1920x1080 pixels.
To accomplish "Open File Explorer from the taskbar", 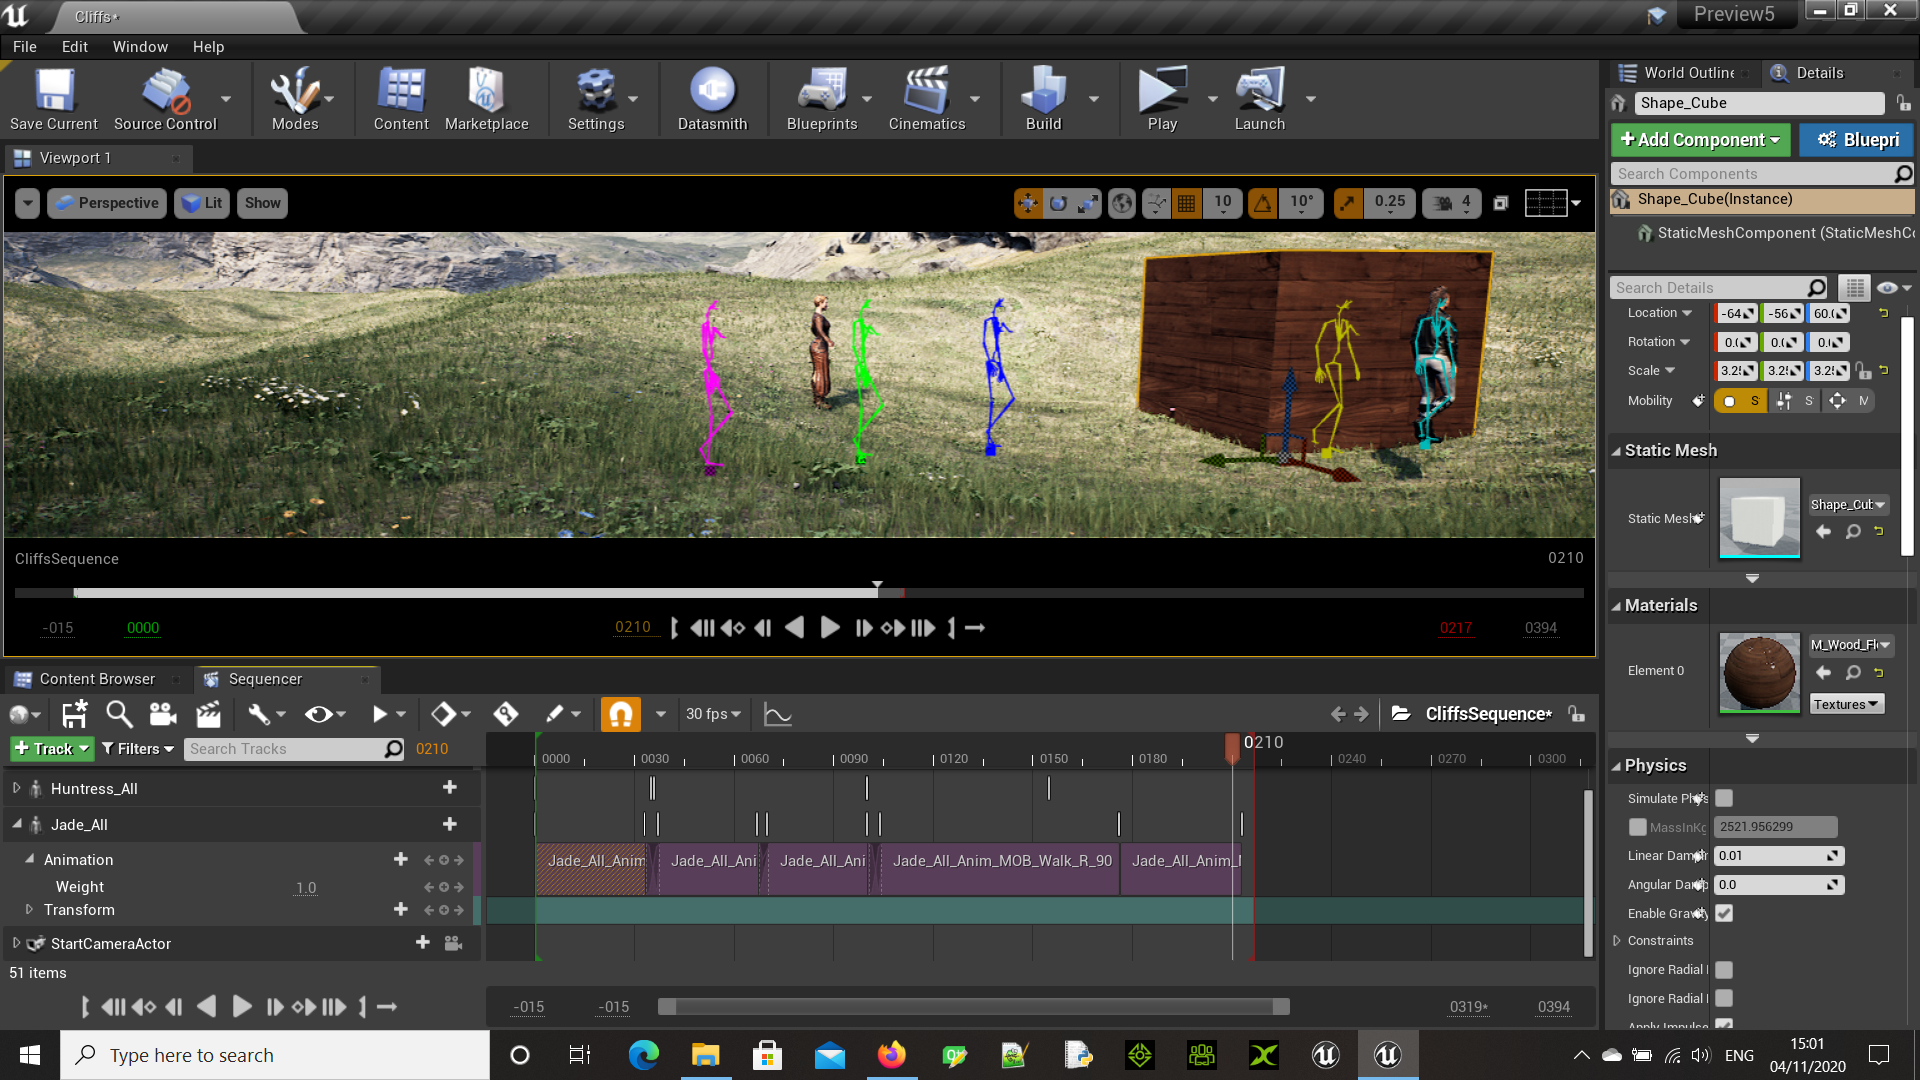I will [705, 1055].
